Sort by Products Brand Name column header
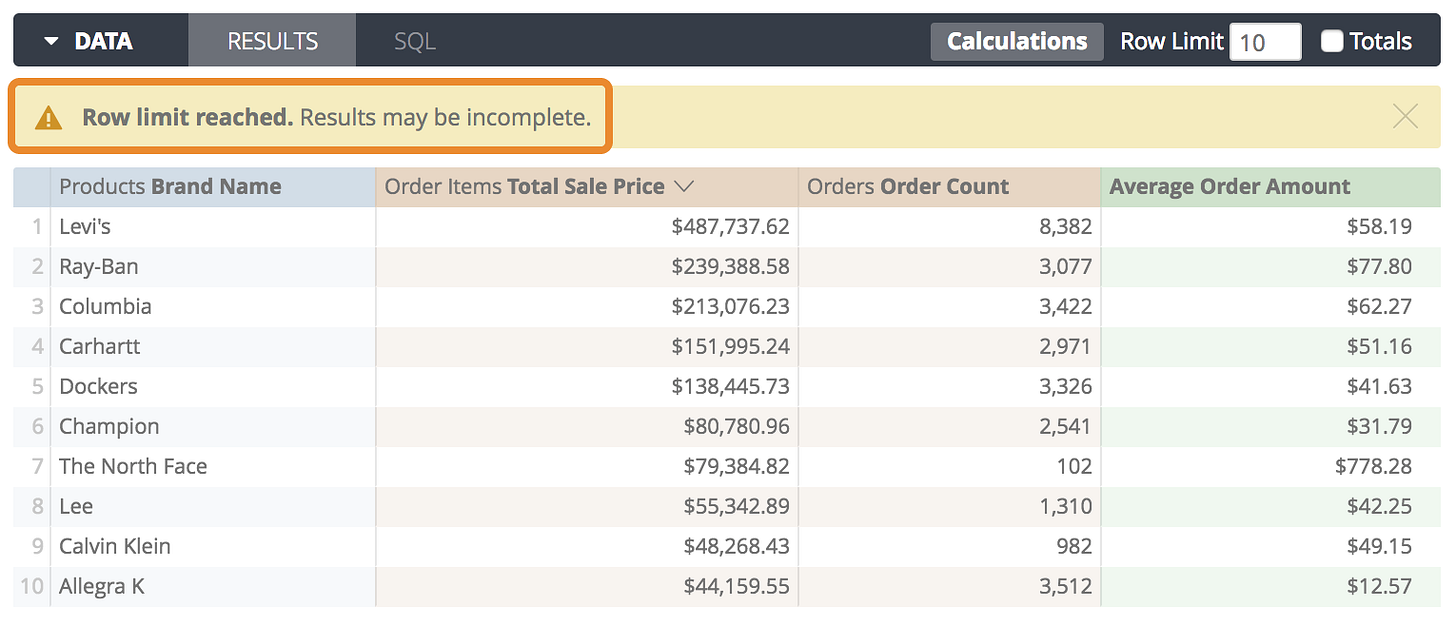Viewport: 1456px width, 624px height. coord(213,187)
